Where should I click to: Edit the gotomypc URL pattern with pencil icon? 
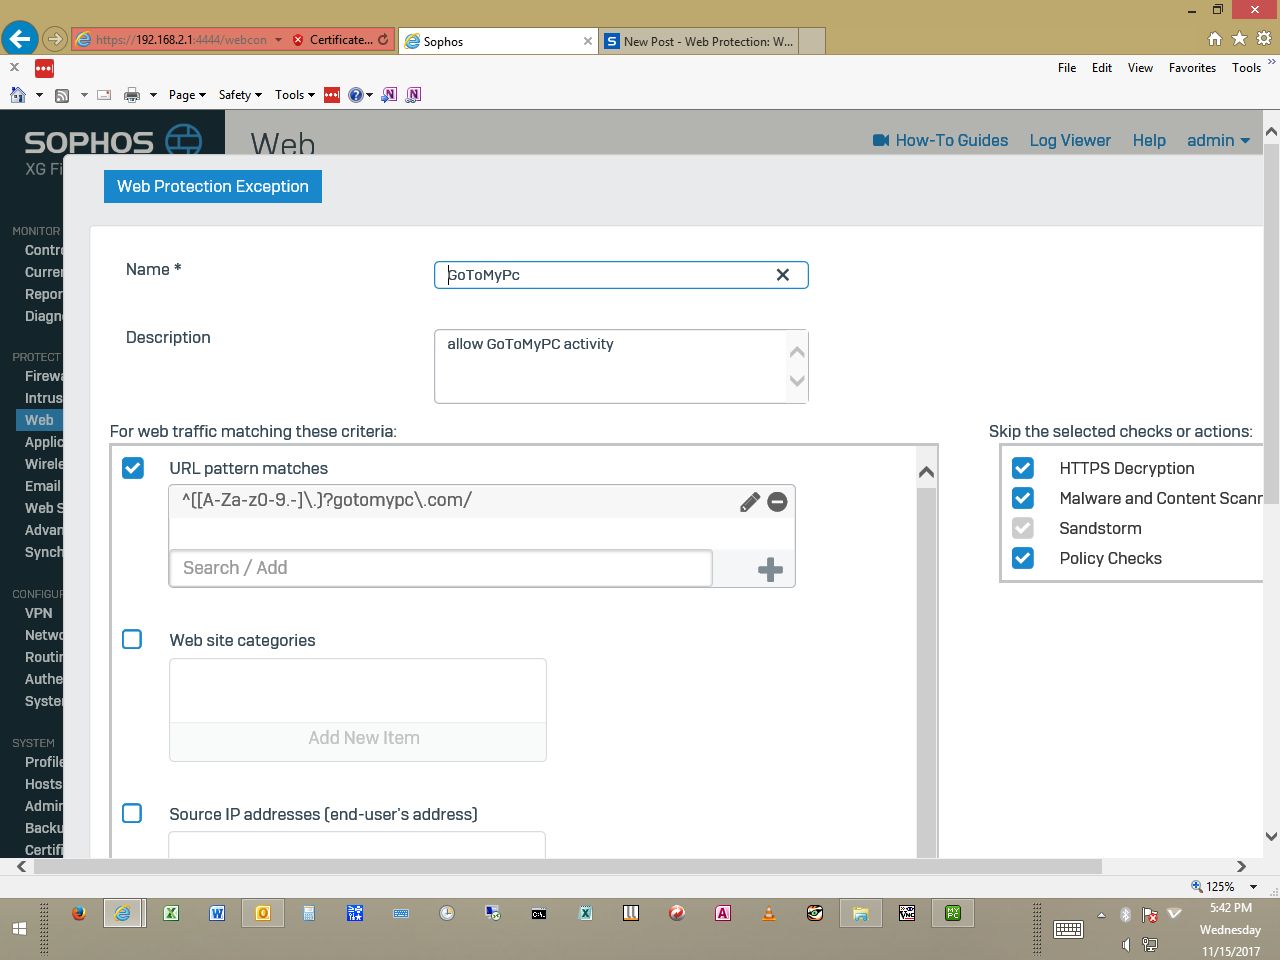point(750,502)
